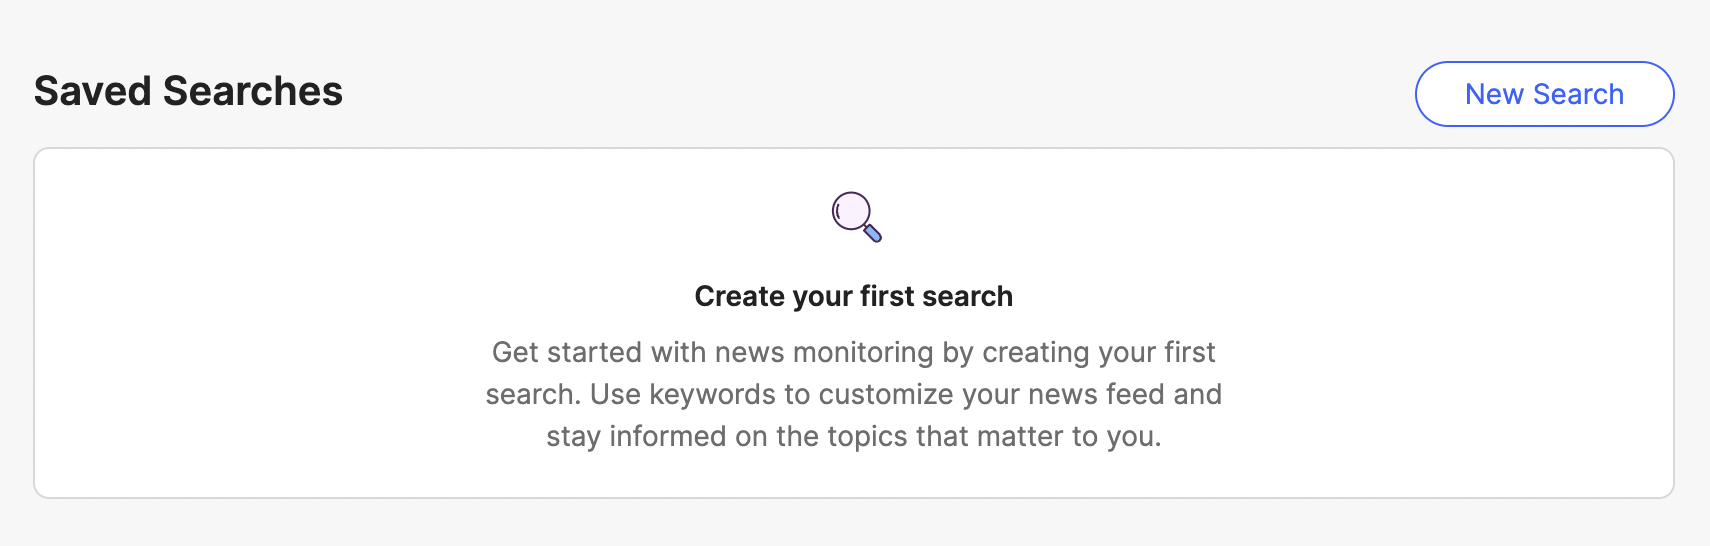Click the "Use keywords to customize" text line
The image size is (1710, 546).
[x=854, y=394]
